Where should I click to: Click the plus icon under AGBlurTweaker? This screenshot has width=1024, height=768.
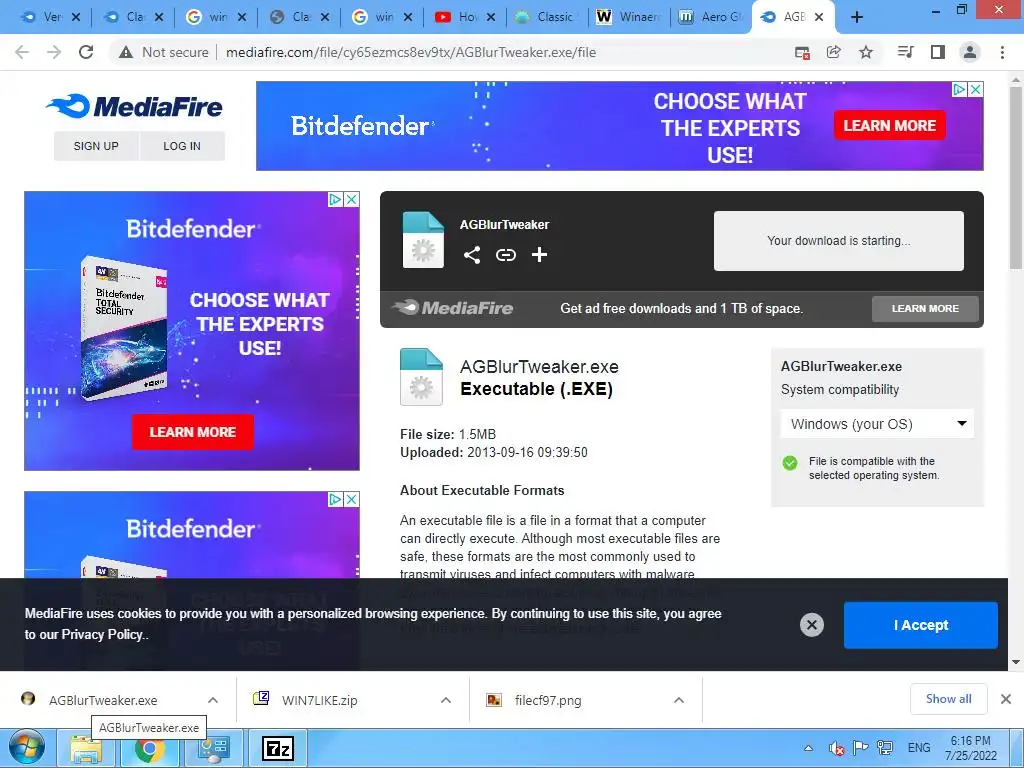click(539, 255)
